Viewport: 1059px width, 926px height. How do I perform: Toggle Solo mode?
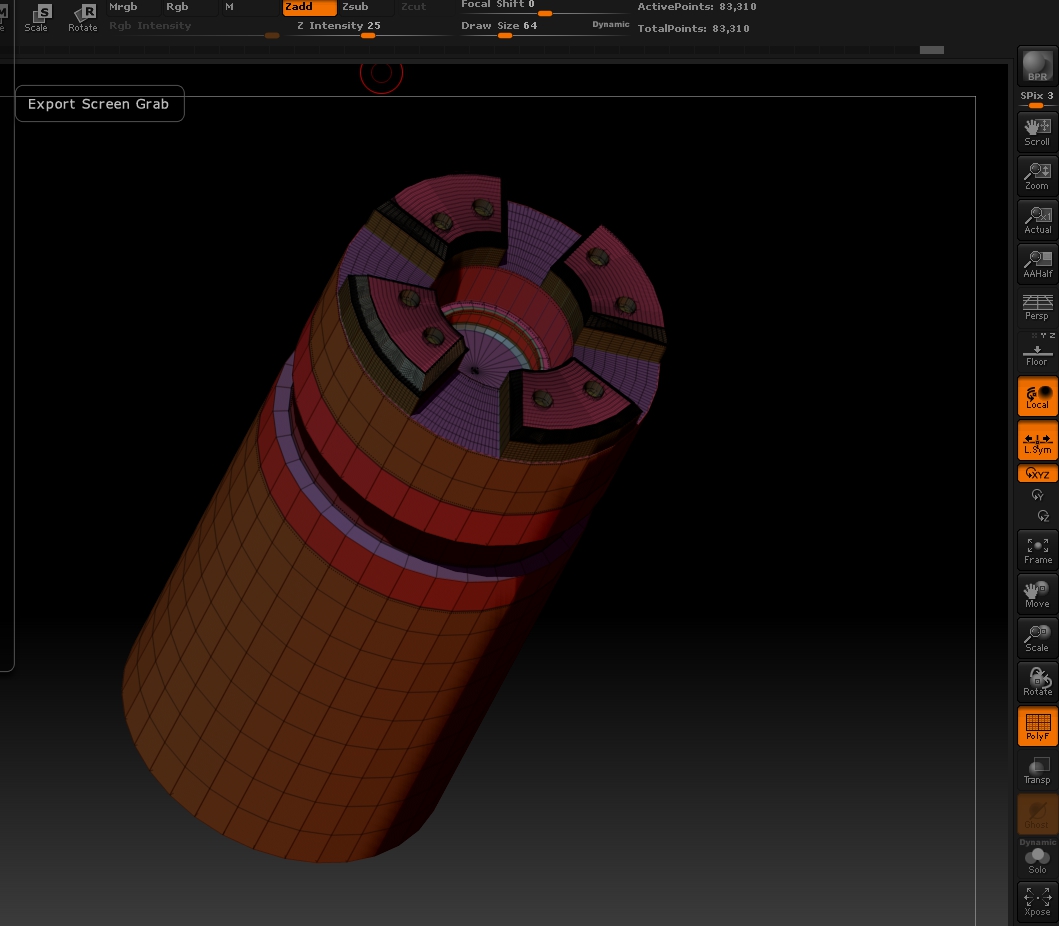(x=1037, y=860)
